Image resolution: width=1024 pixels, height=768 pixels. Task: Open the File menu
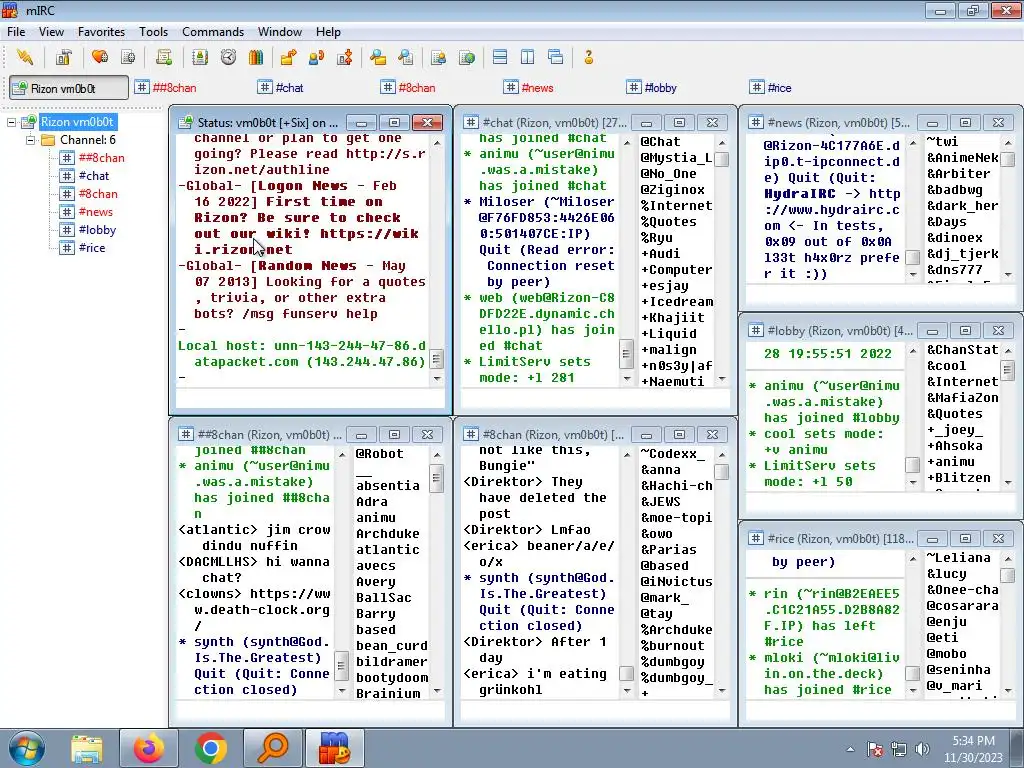point(16,31)
